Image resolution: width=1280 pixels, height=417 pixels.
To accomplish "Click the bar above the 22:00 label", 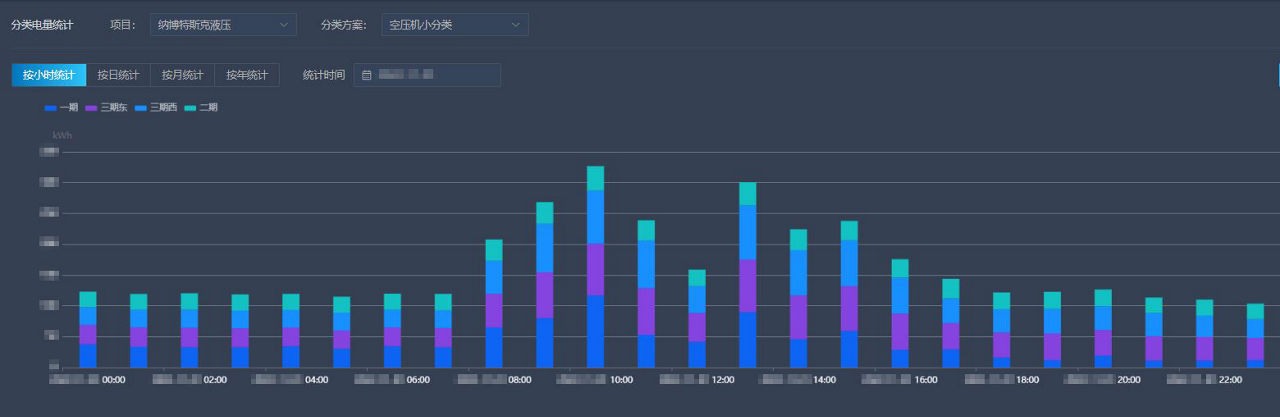I will pyautogui.click(x=1205, y=333).
